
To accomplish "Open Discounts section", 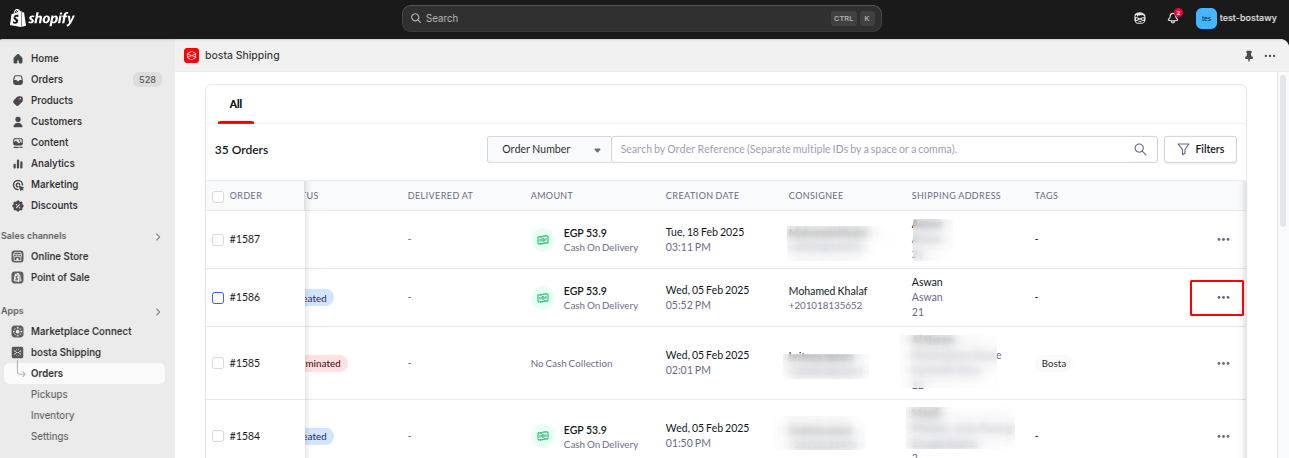I will pos(54,205).
